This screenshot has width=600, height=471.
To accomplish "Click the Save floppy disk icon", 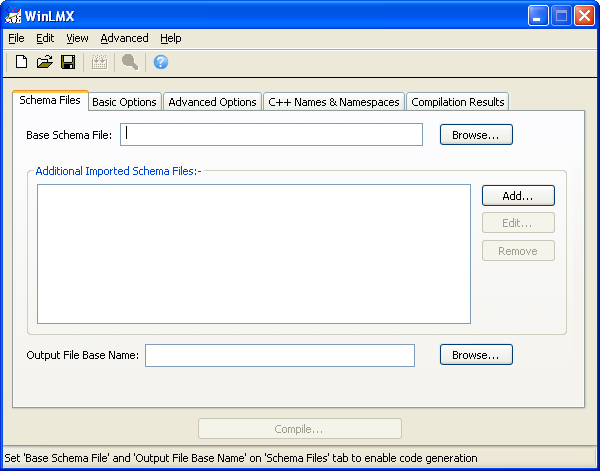I will tap(68, 62).
